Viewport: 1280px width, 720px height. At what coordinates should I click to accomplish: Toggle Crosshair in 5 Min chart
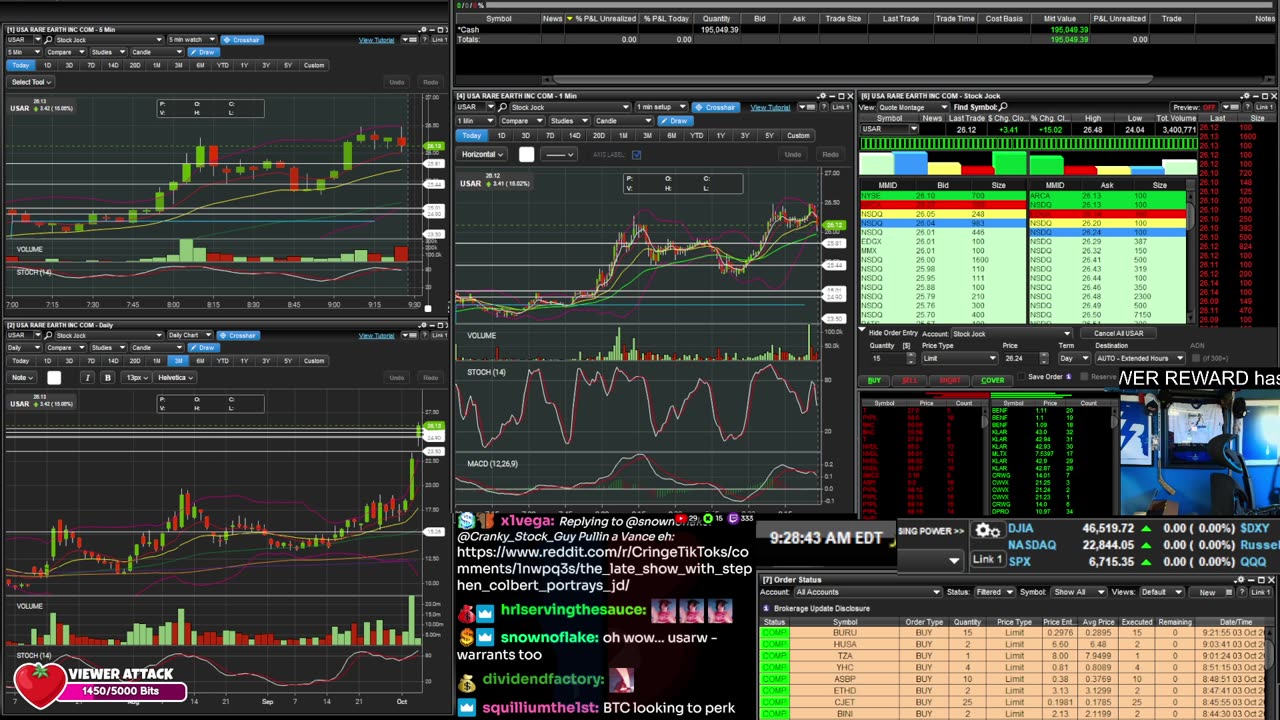243,40
